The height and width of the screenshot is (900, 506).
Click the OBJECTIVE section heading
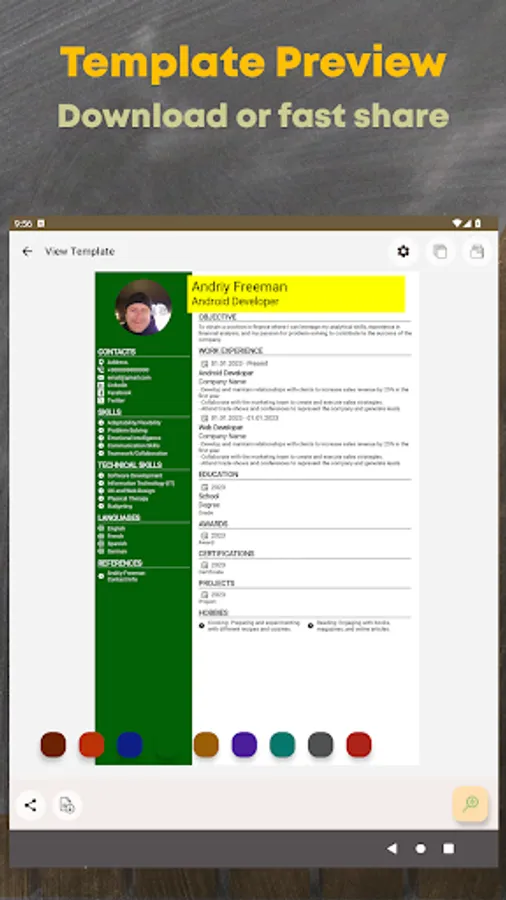(217, 317)
